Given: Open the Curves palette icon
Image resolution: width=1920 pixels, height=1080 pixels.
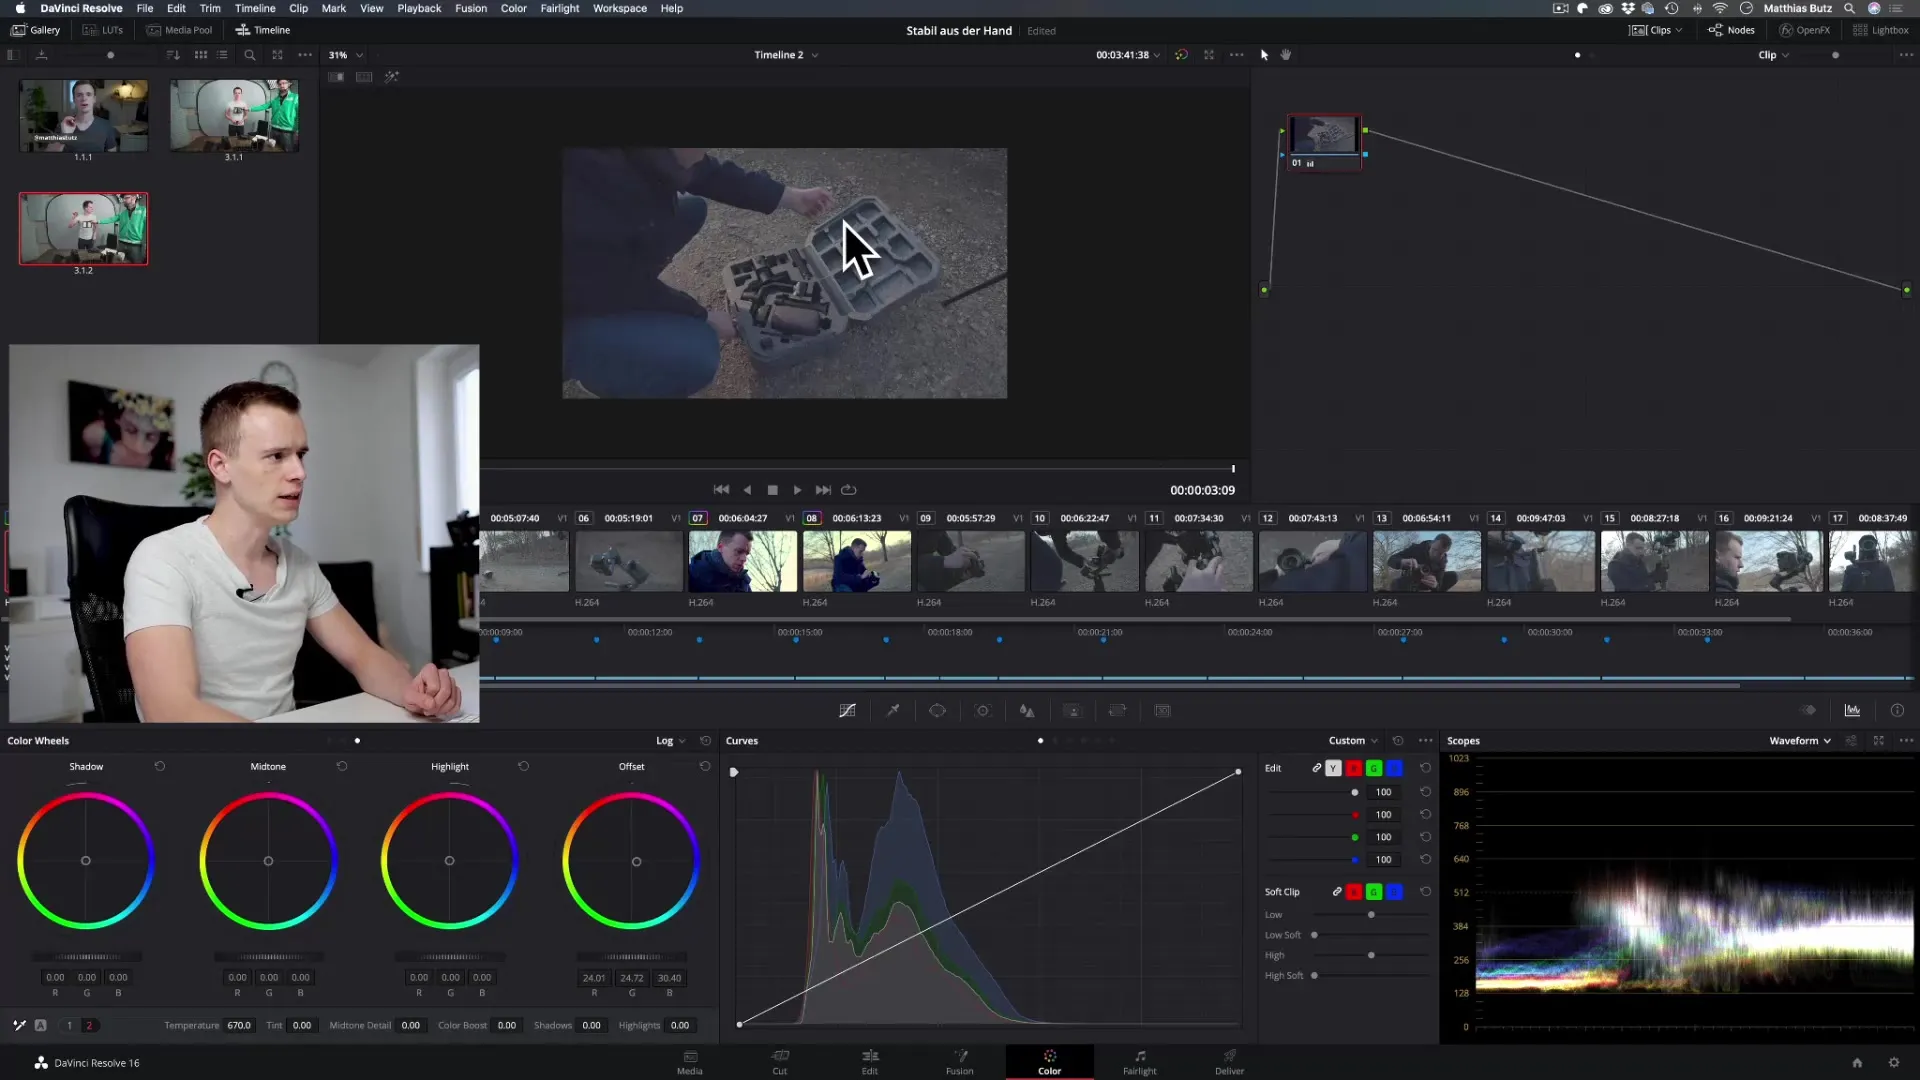Looking at the screenshot, I should 847,711.
